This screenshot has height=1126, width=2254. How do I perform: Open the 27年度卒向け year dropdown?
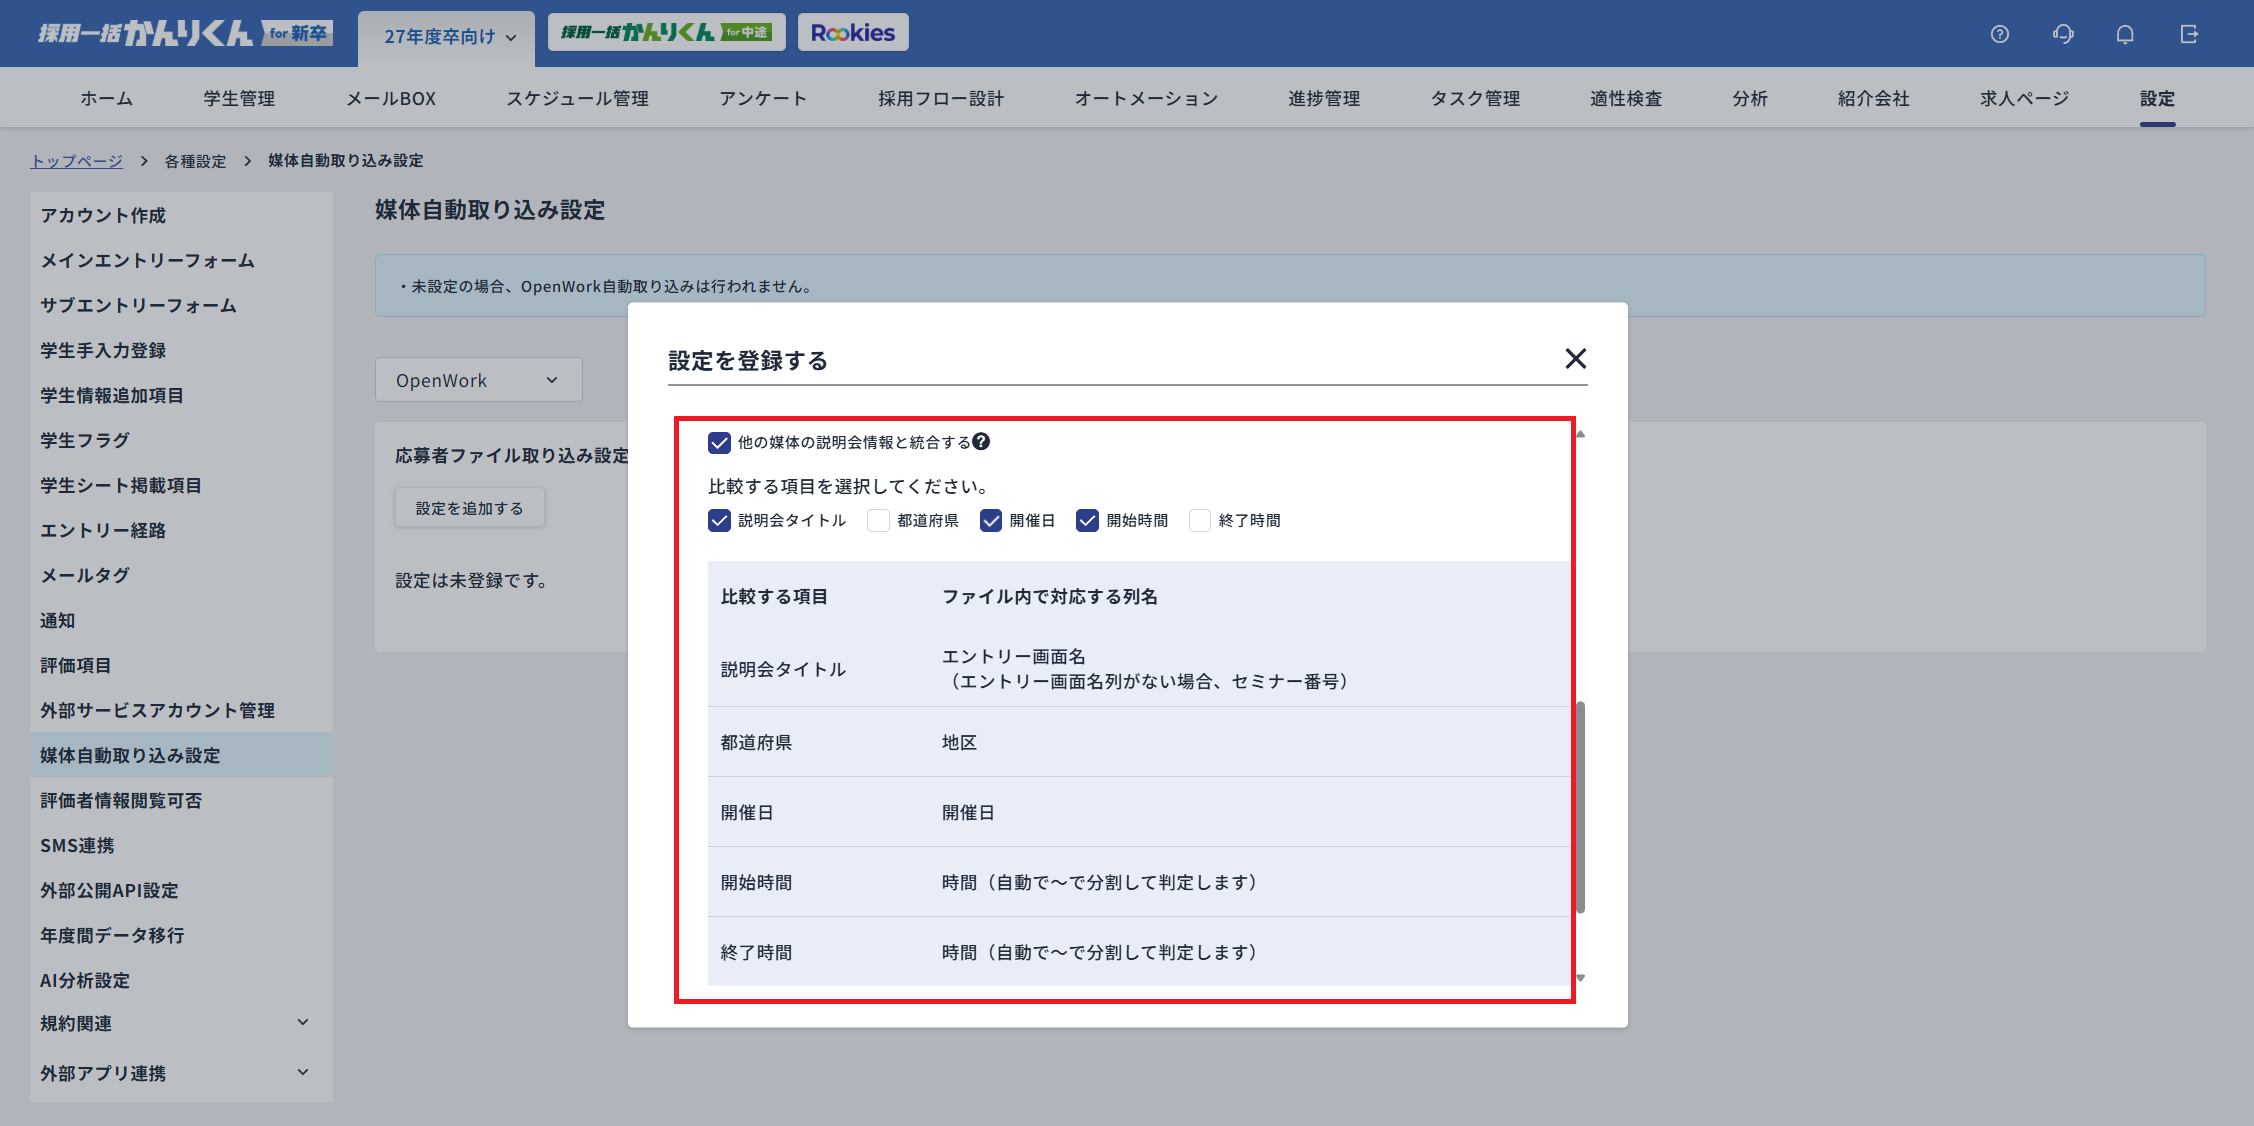point(449,37)
